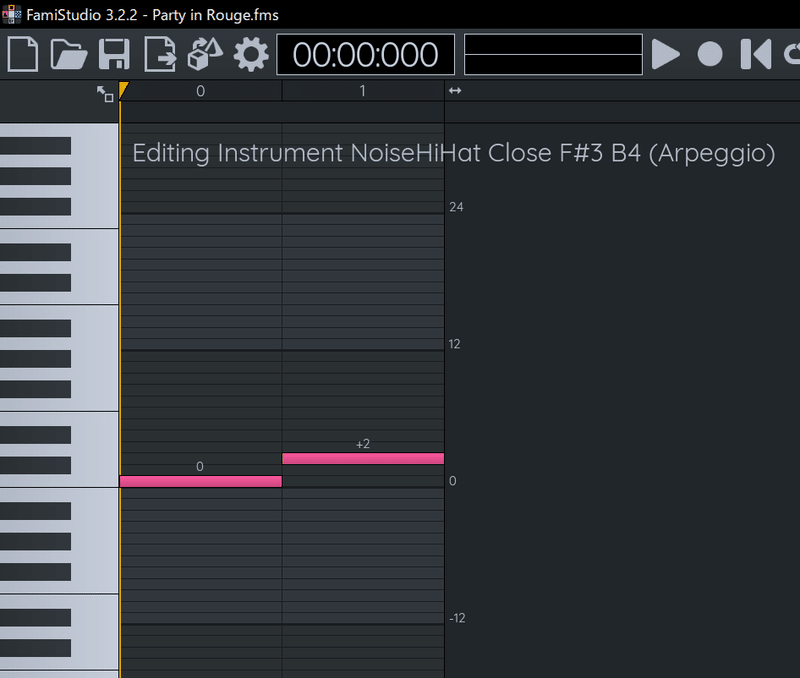Image resolution: width=800 pixels, height=678 pixels.
Task: Rewind to the beginning
Action: [755, 54]
